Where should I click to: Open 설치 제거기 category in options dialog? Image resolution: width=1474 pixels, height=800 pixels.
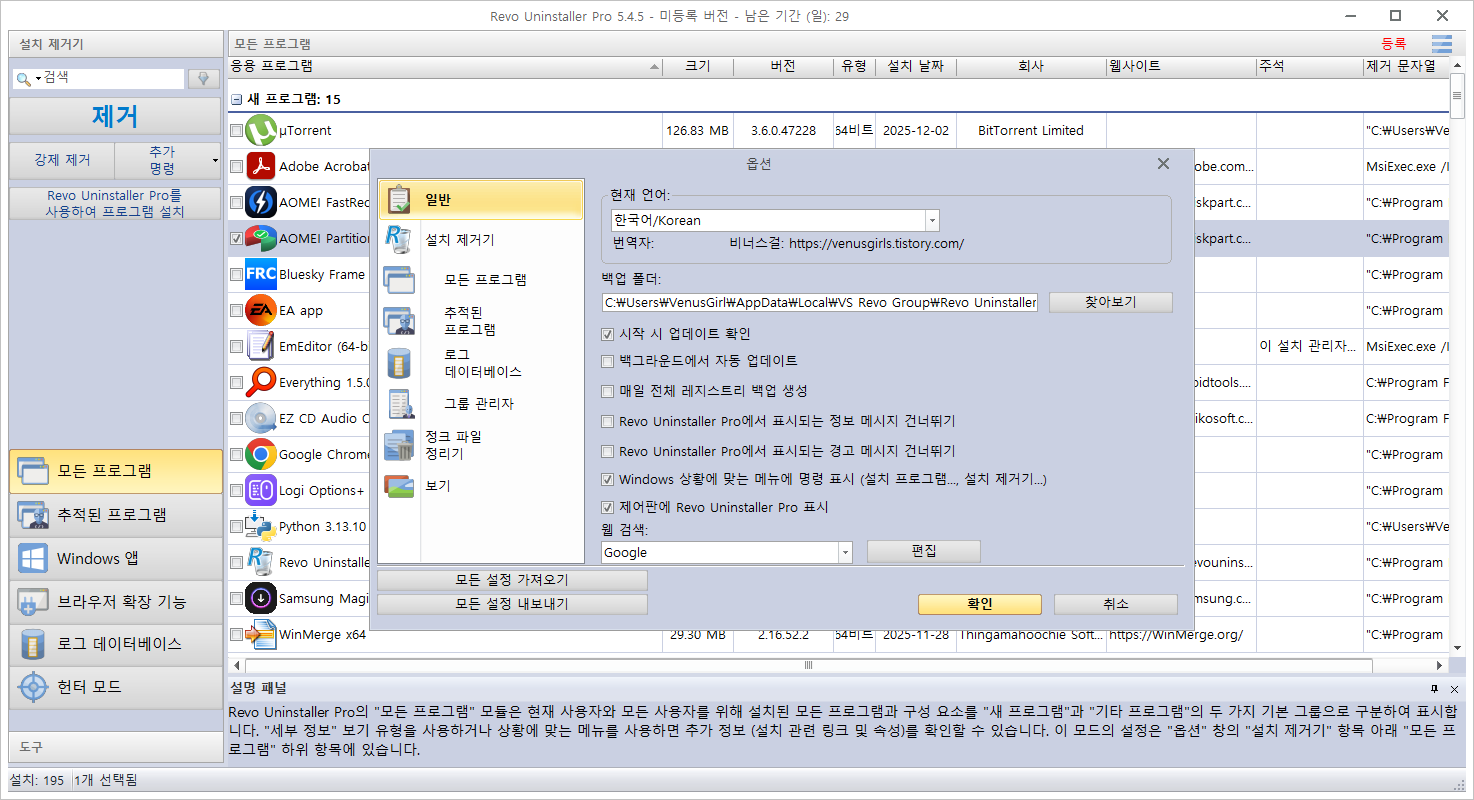(x=481, y=240)
